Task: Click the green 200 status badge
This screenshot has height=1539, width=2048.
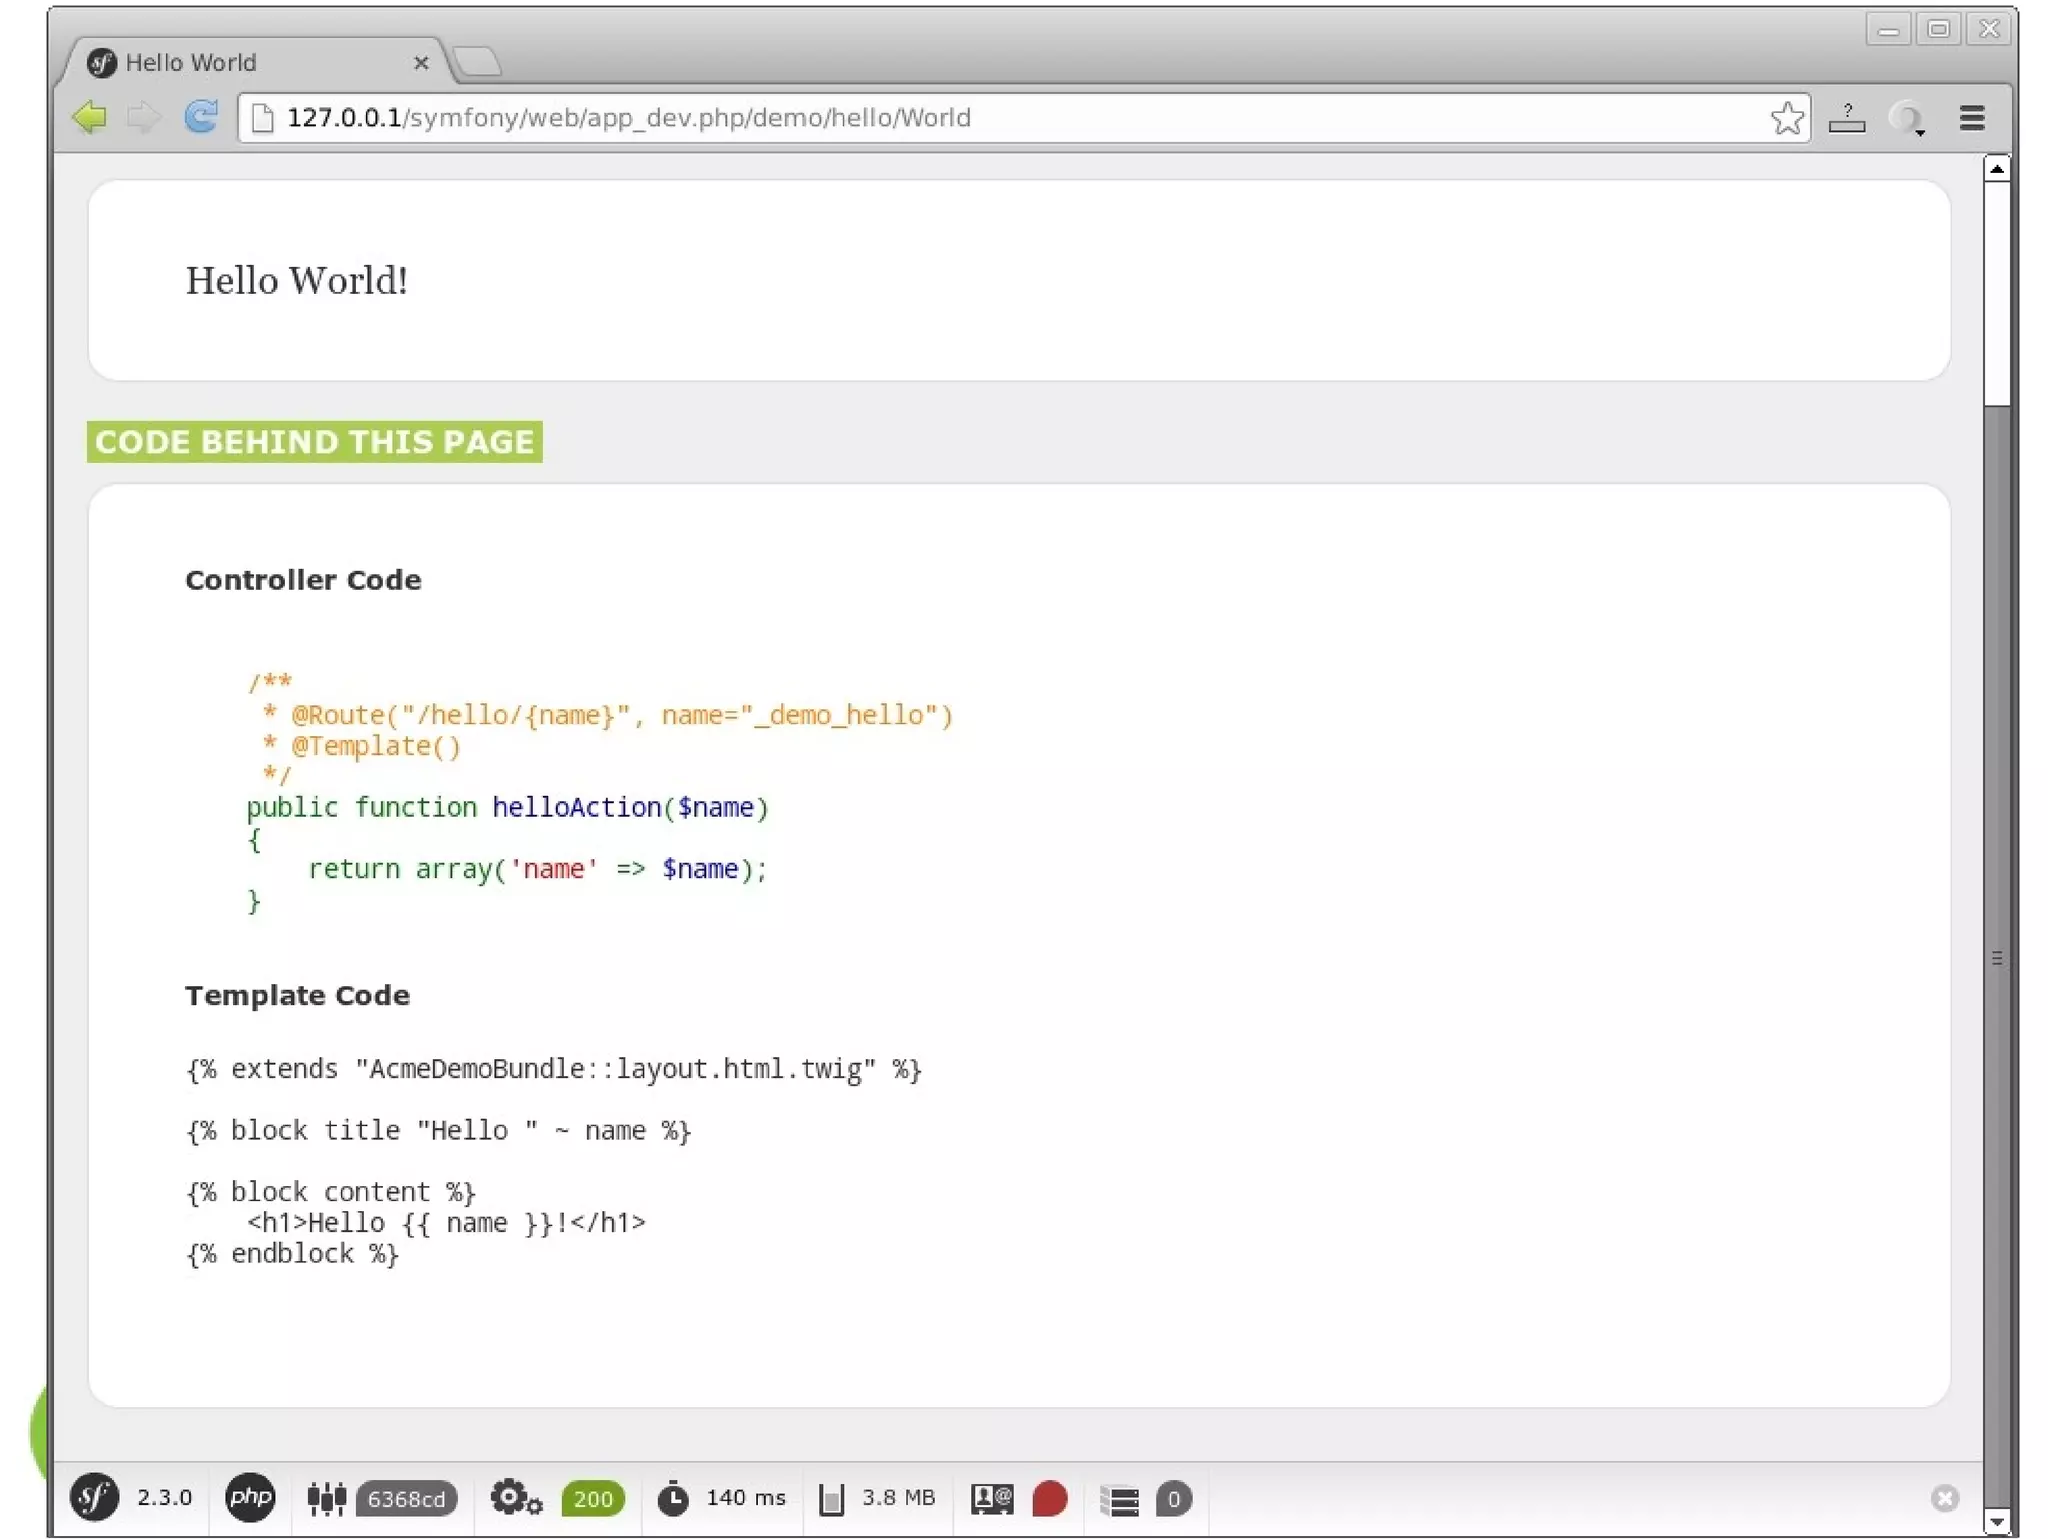Action: pyautogui.click(x=593, y=1499)
